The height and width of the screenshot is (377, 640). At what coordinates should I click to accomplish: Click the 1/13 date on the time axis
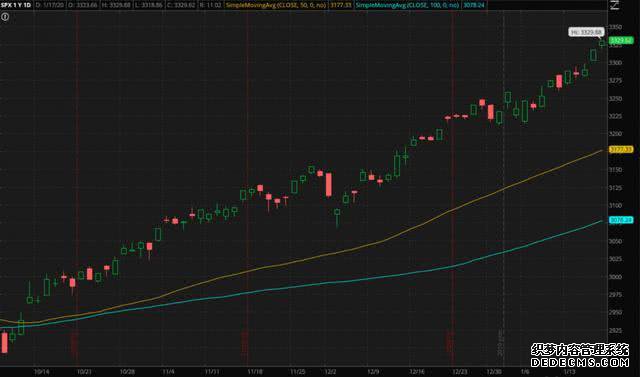click(569, 372)
